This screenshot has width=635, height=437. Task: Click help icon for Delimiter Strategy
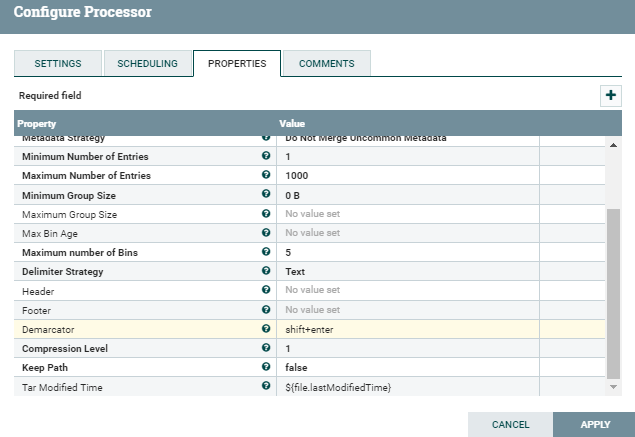pos(266,271)
